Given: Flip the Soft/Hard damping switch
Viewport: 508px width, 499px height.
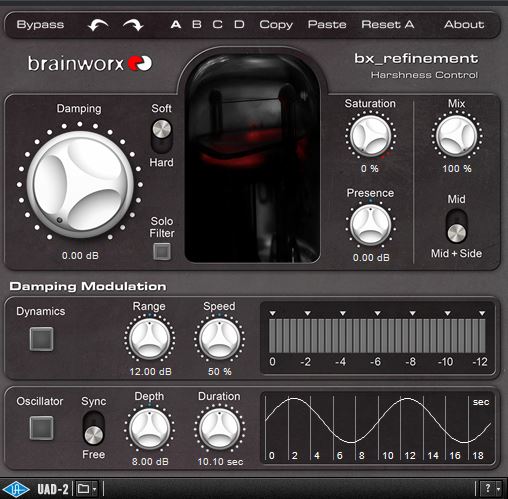Looking at the screenshot, I should (162, 136).
